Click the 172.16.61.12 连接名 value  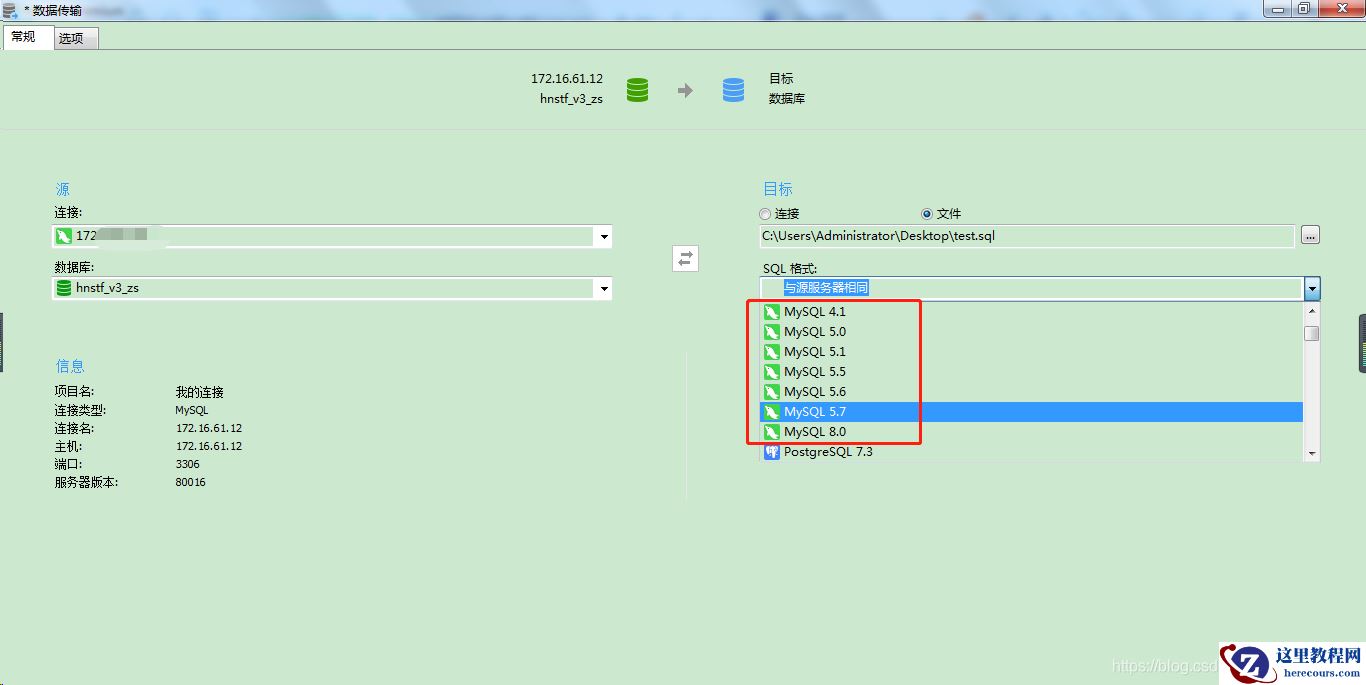(209, 428)
